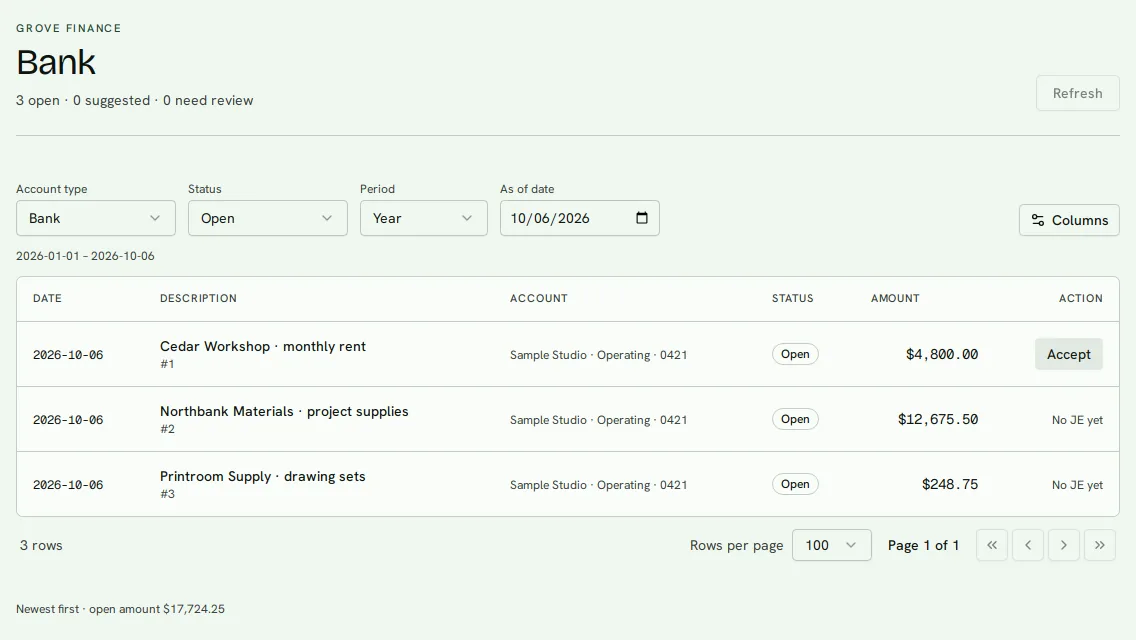Click the 2026-01-01 – 2026-10-06 date range
Screen dimensions: 1136x640
(85, 256)
